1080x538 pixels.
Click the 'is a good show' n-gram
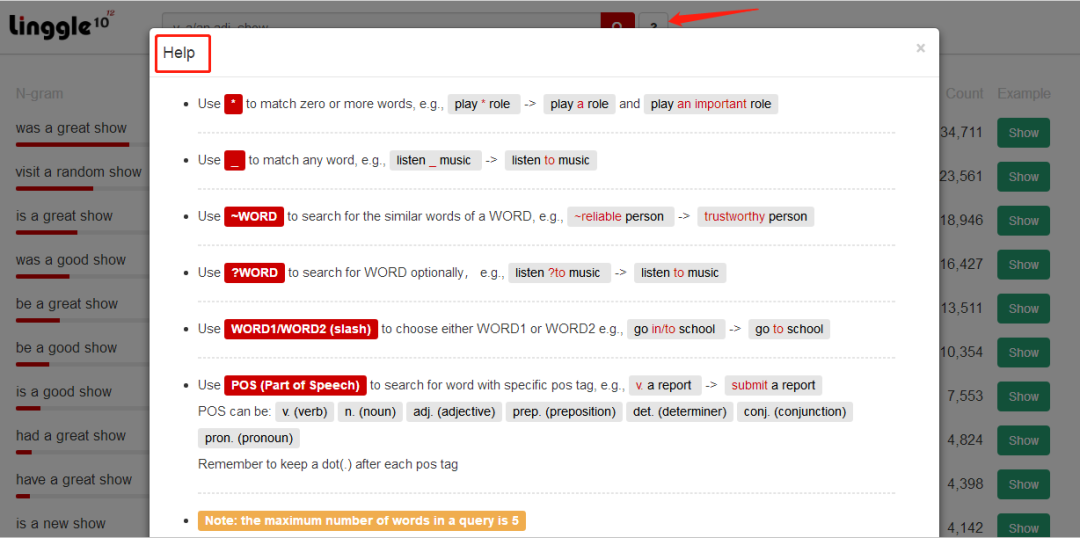tap(63, 392)
